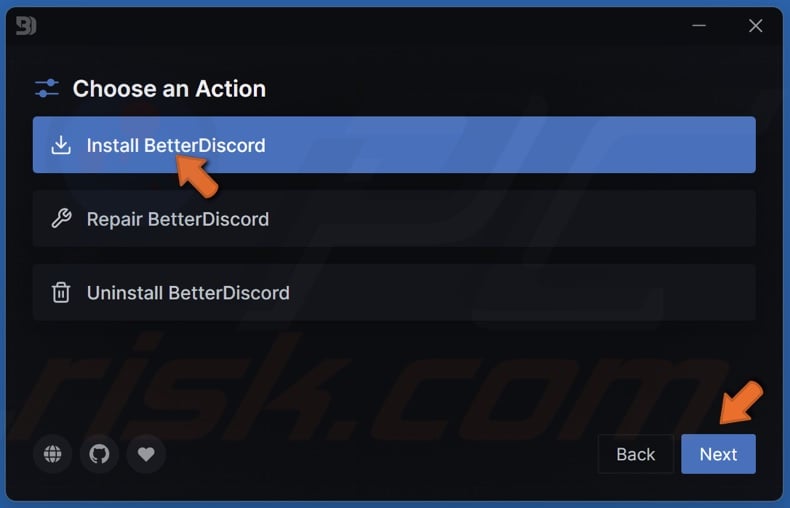The height and width of the screenshot is (508, 790).
Task: Click the Choose an Action heading text
Action: click(169, 89)
